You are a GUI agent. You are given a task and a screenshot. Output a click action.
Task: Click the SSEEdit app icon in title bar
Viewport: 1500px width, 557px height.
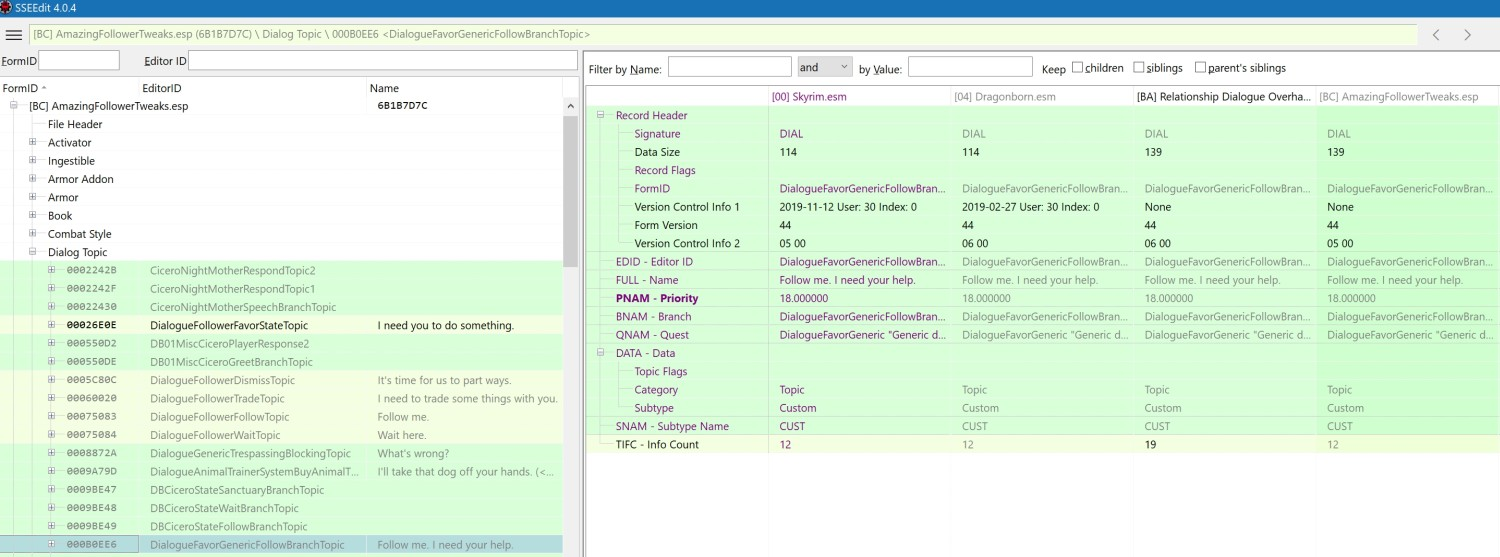pyautogui.click(x=7, y=7)
